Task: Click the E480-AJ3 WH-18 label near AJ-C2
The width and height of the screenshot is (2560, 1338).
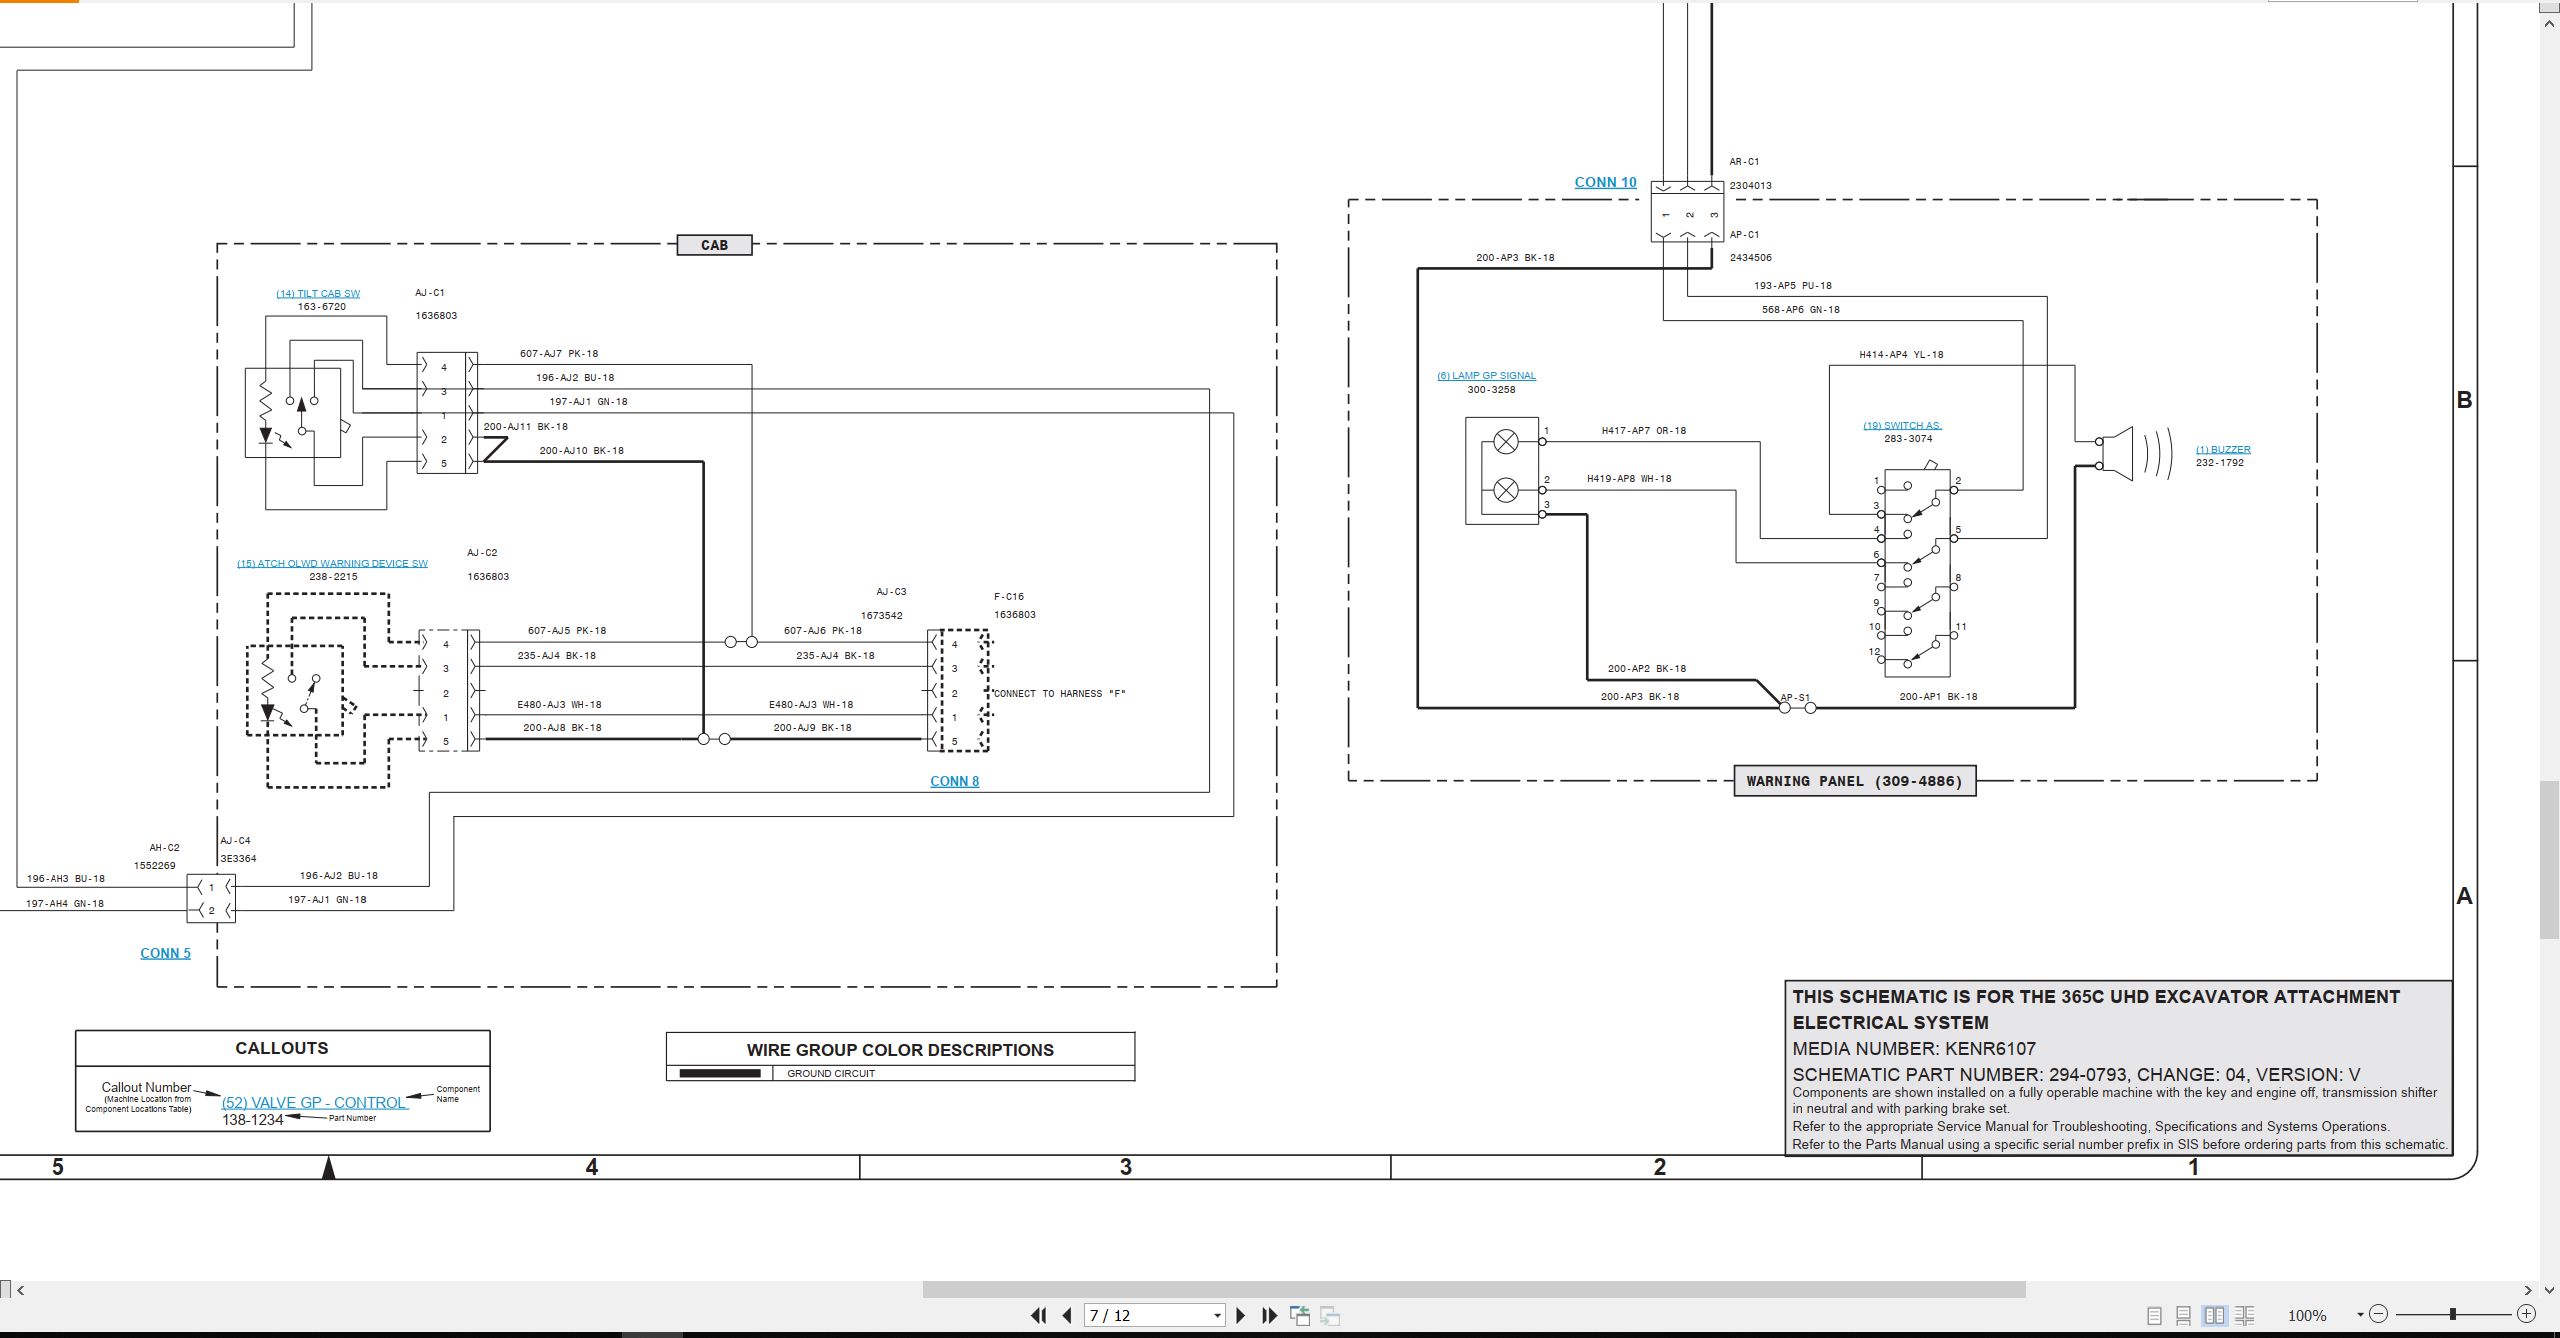Action: click(559, 705)
